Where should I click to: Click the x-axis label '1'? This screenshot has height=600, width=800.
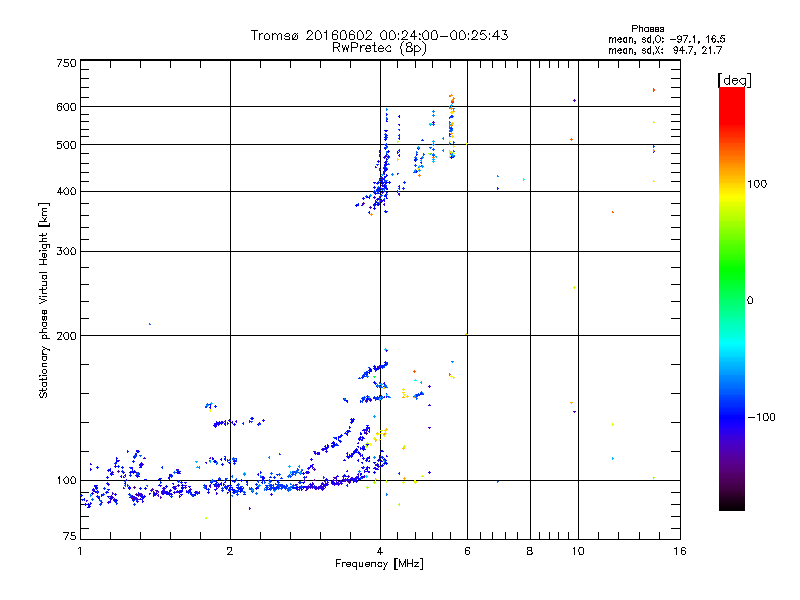tap(80, 551)
